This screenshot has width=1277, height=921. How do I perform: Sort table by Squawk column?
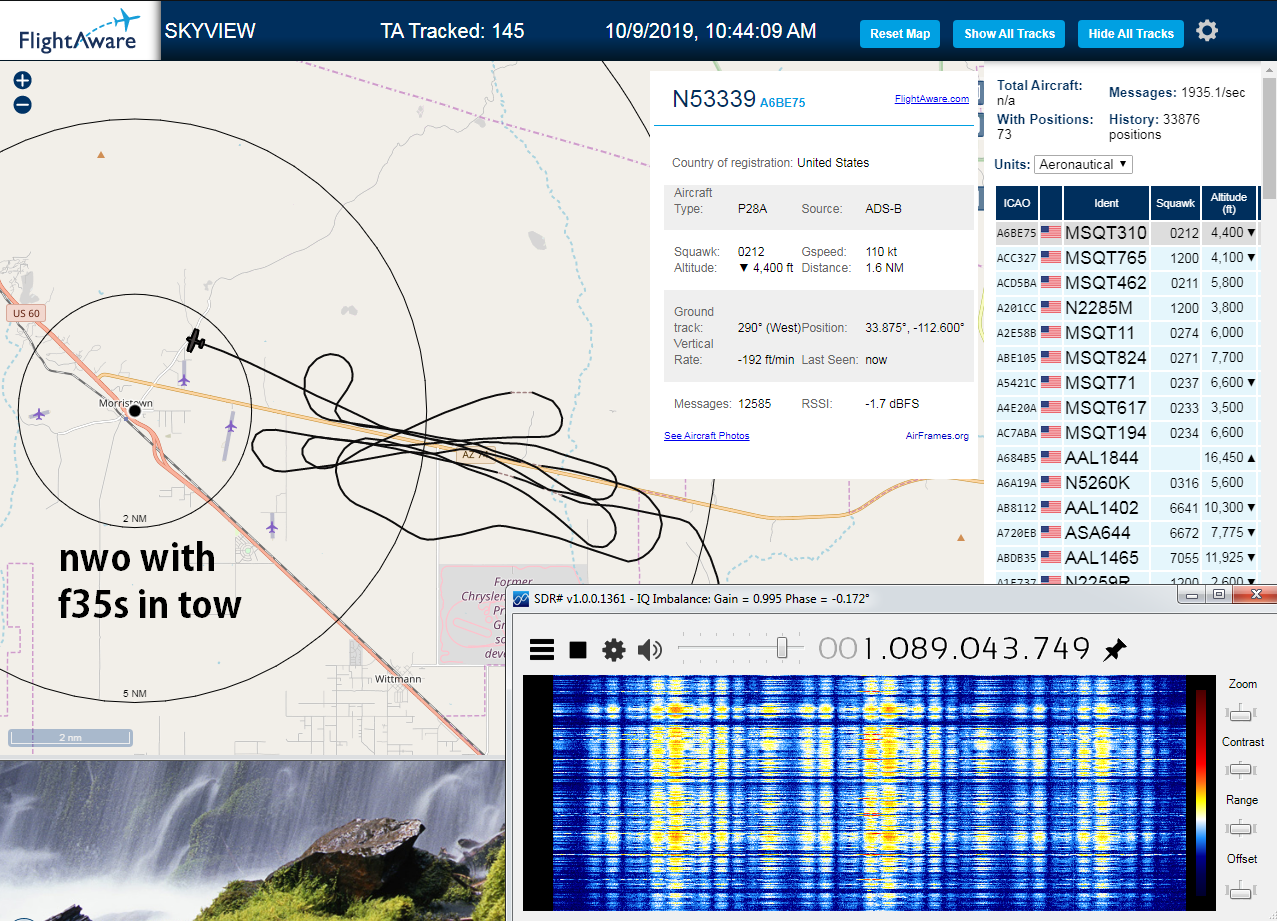[x=1175, y=203]
